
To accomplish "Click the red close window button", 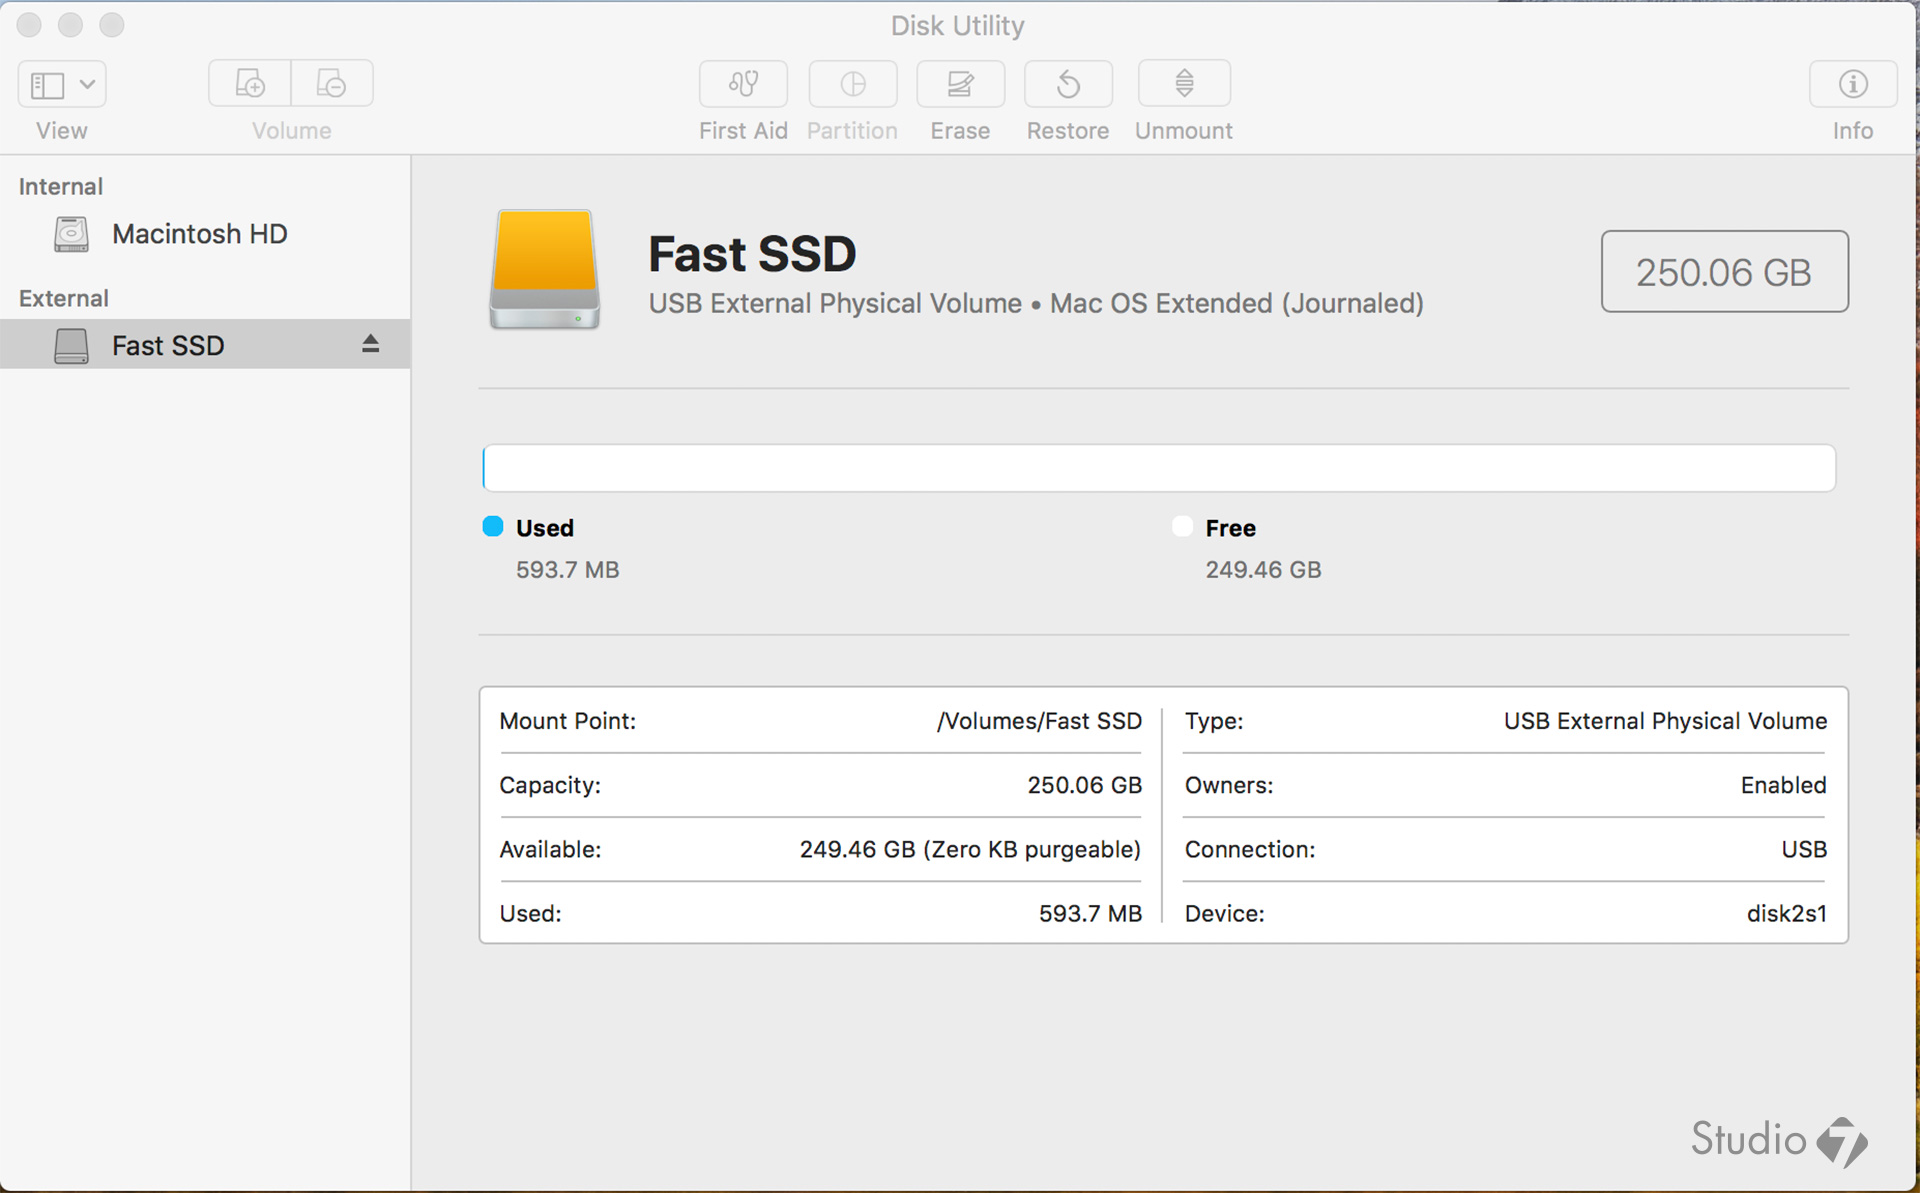I will pyautogui.click(x=30, y=25).
